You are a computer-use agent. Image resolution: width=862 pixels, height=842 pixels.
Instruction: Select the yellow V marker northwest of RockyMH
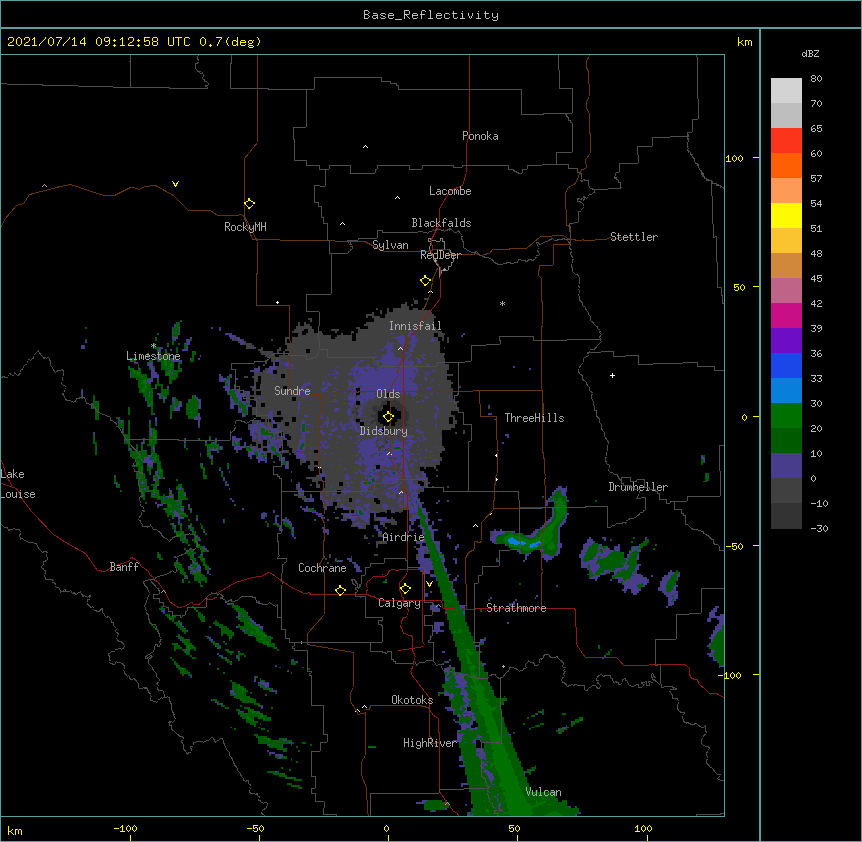175,184
